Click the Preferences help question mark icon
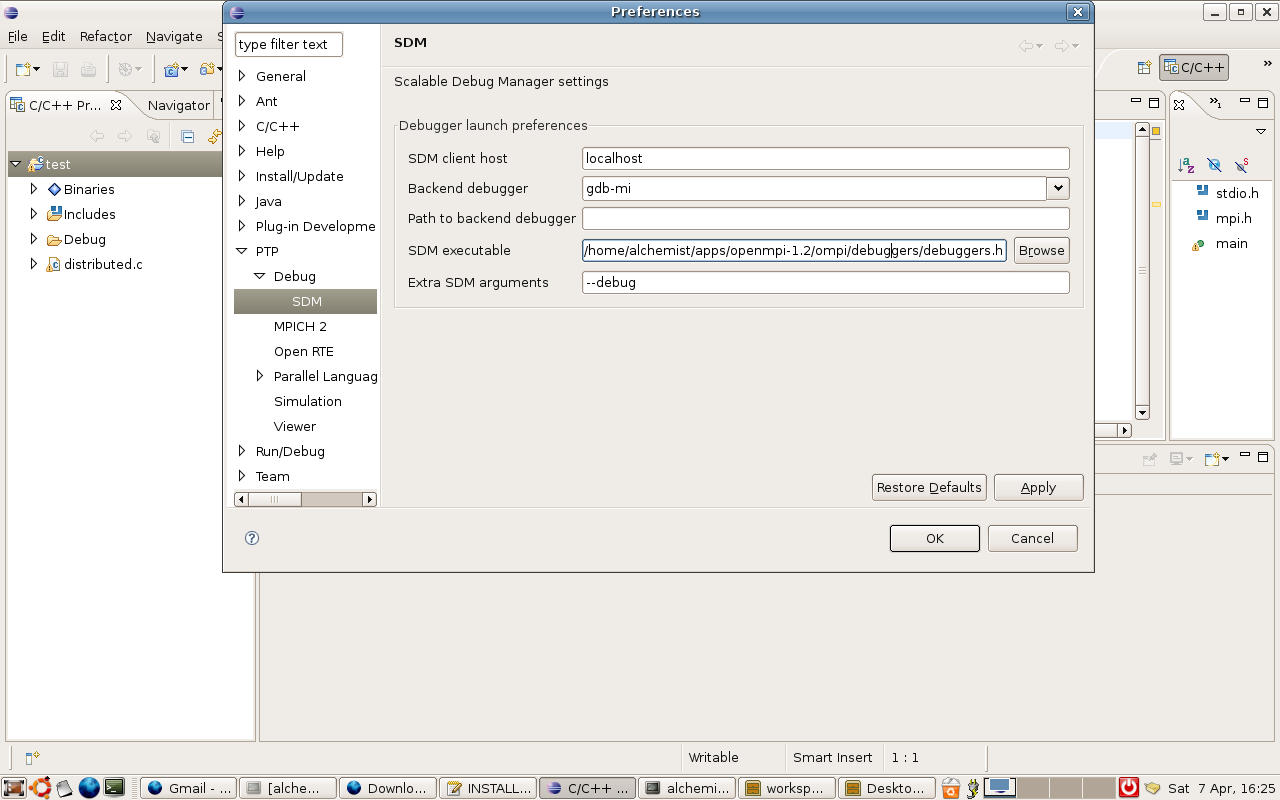The image size is (1280, 800). [x=252, y=538]
